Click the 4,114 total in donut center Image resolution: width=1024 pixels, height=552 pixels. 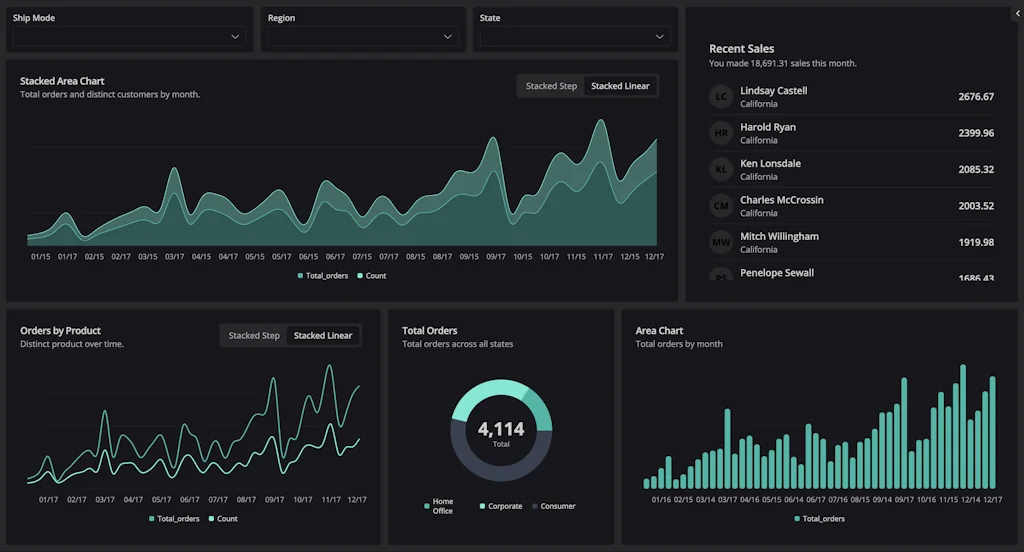[501, 430]
